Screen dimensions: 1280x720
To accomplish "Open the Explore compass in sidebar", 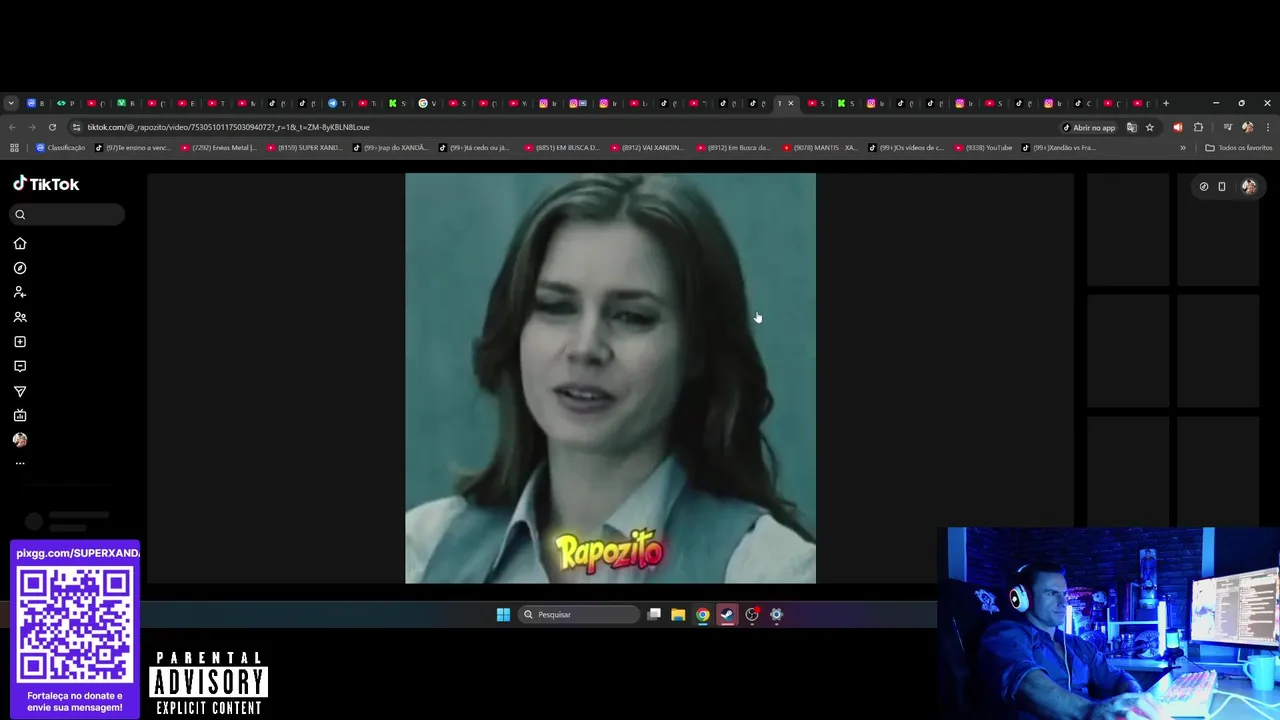I will (20, 268).
